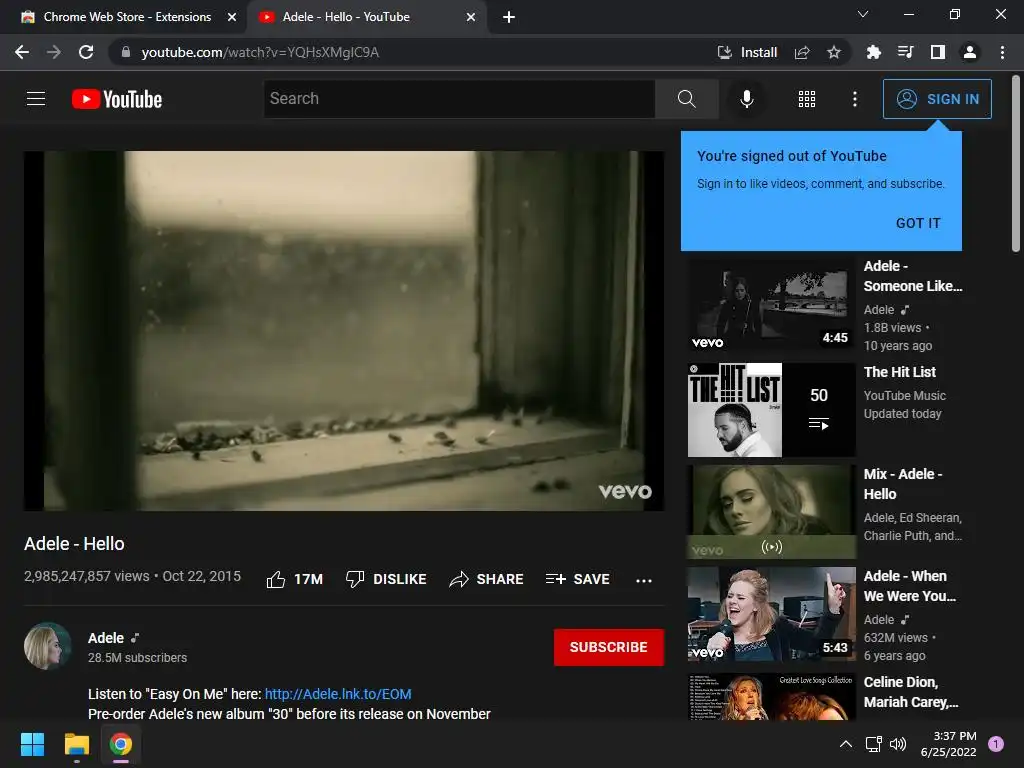
Task: Click the video player to play/pause
Action: coord(344,330)
